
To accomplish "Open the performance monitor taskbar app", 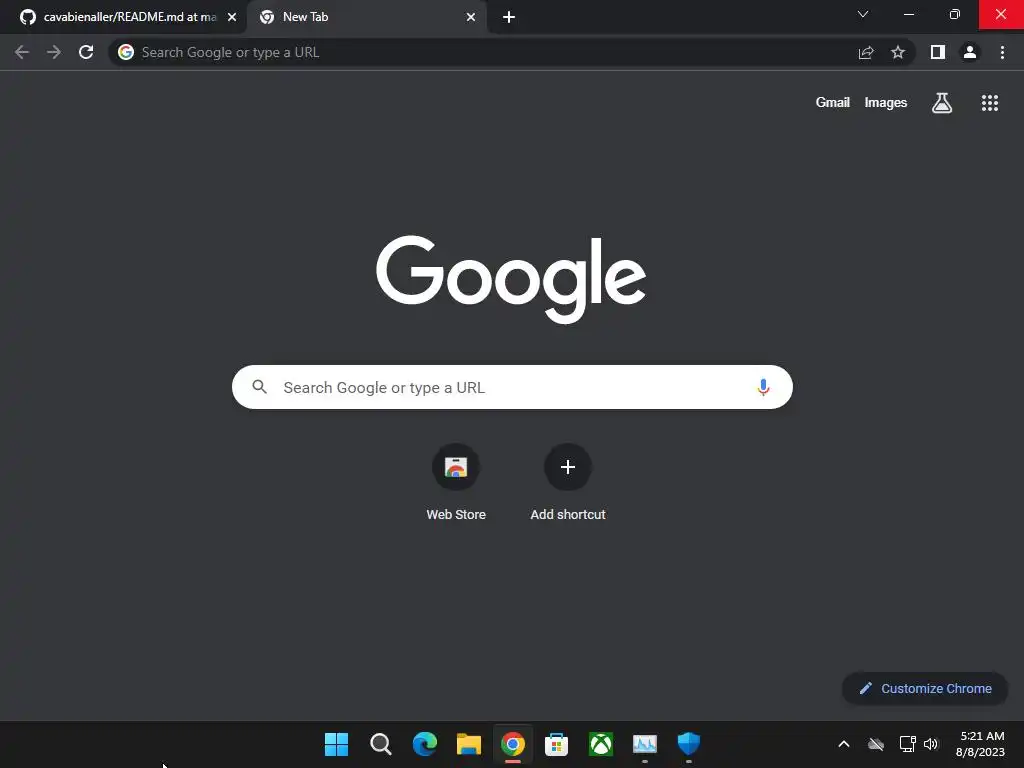I will point(645,744).
